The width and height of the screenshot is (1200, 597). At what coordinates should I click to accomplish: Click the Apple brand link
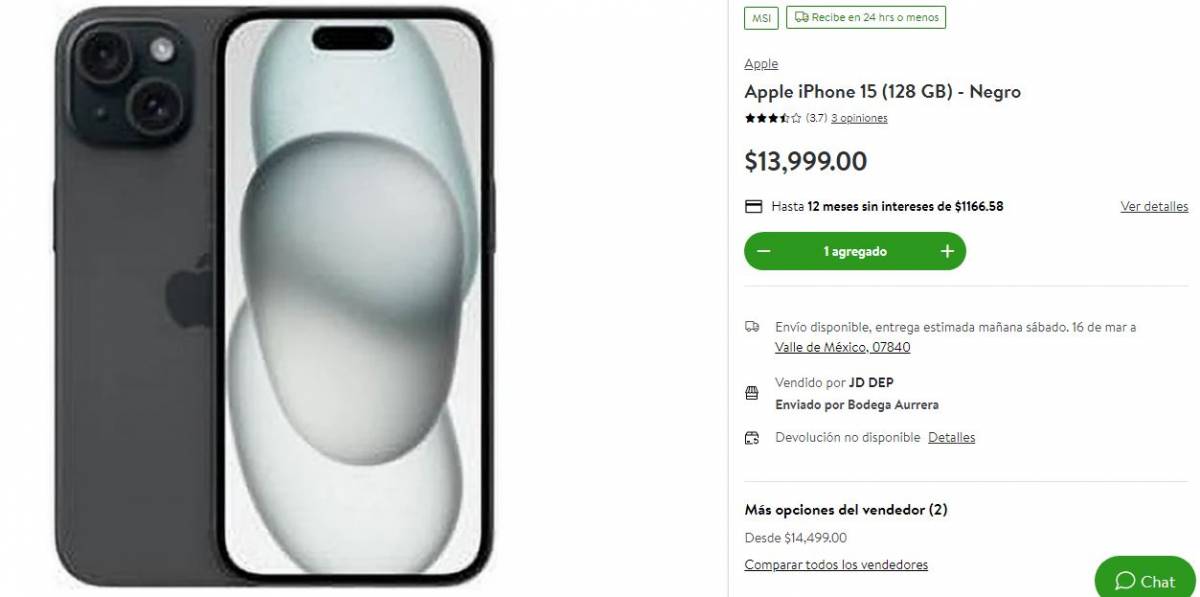761,64
